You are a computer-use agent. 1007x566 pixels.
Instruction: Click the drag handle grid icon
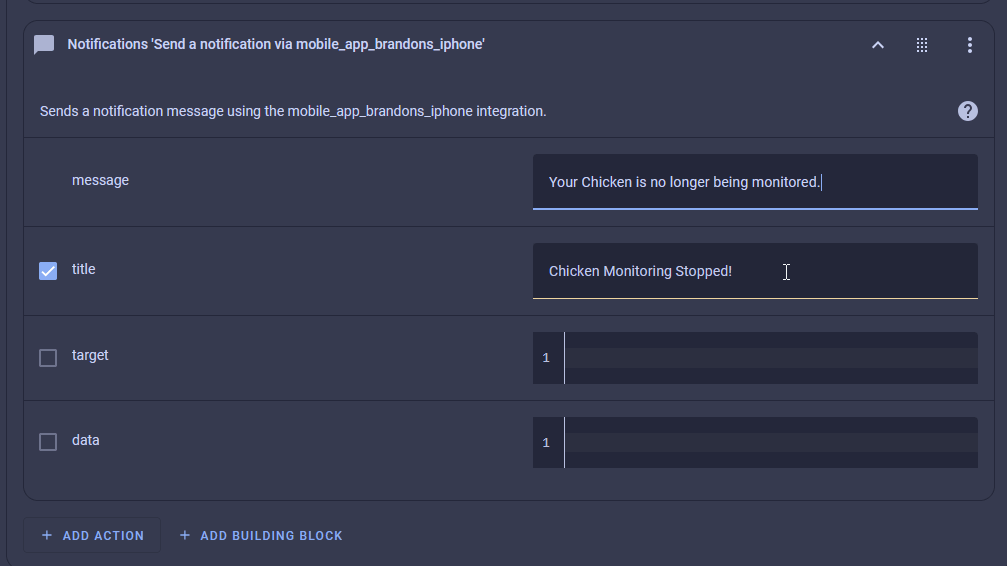pyautogui.click(x=922, y=45)
